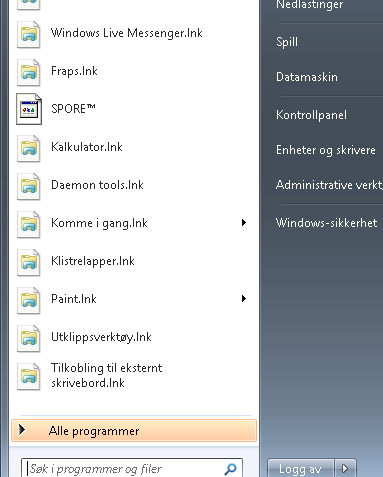The height and width of the screenshot is (477, 383).
Task: Open Enheter og skrivere
Action: point(326,150)
